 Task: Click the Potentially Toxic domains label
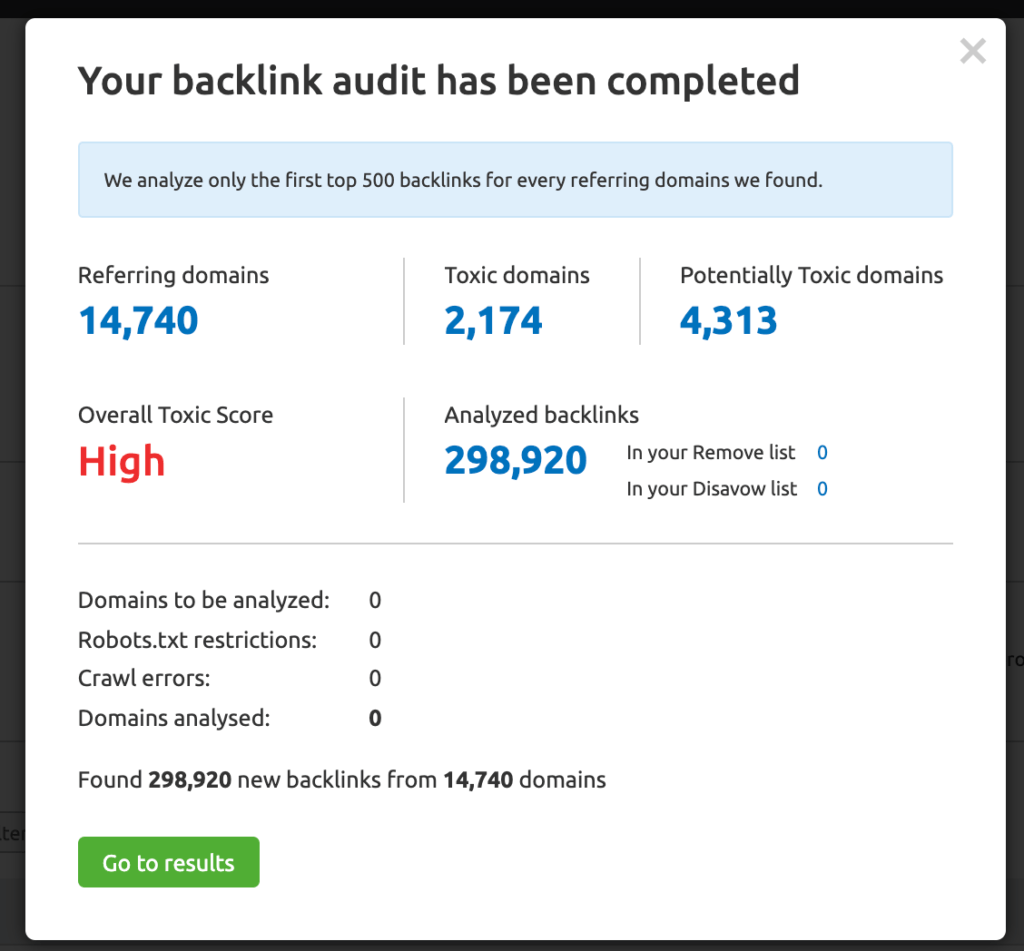[812, 276]
